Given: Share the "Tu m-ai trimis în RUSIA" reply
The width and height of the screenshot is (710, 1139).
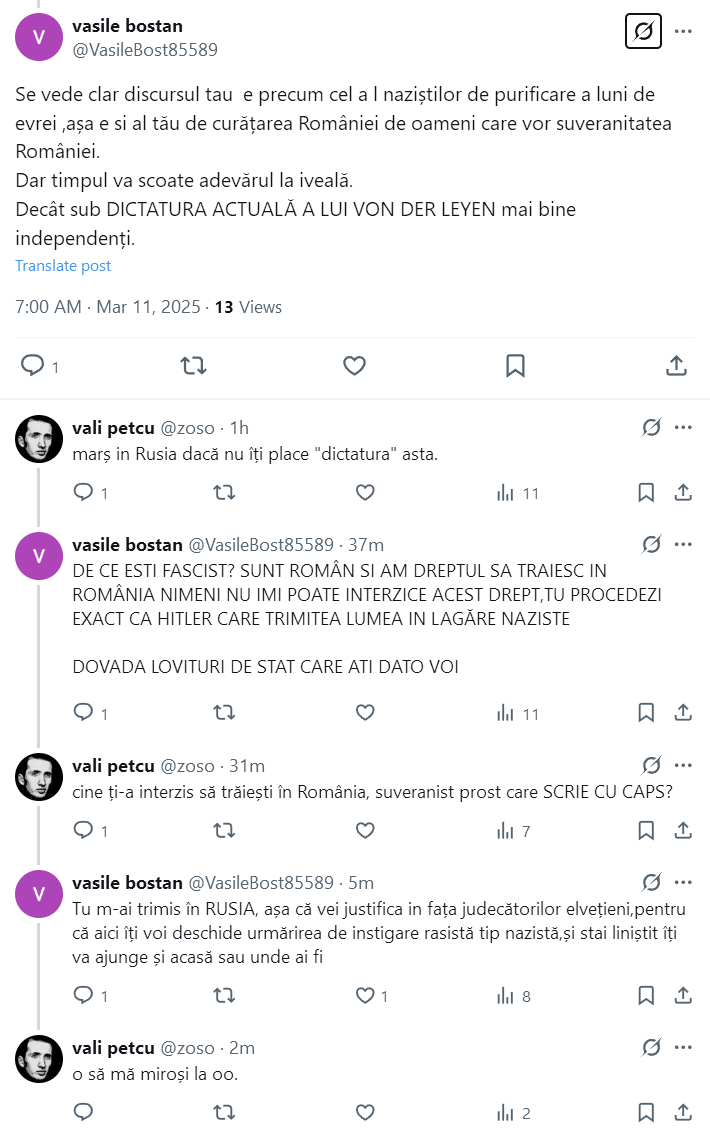Looking at the screenshot, I should point(684,996).
